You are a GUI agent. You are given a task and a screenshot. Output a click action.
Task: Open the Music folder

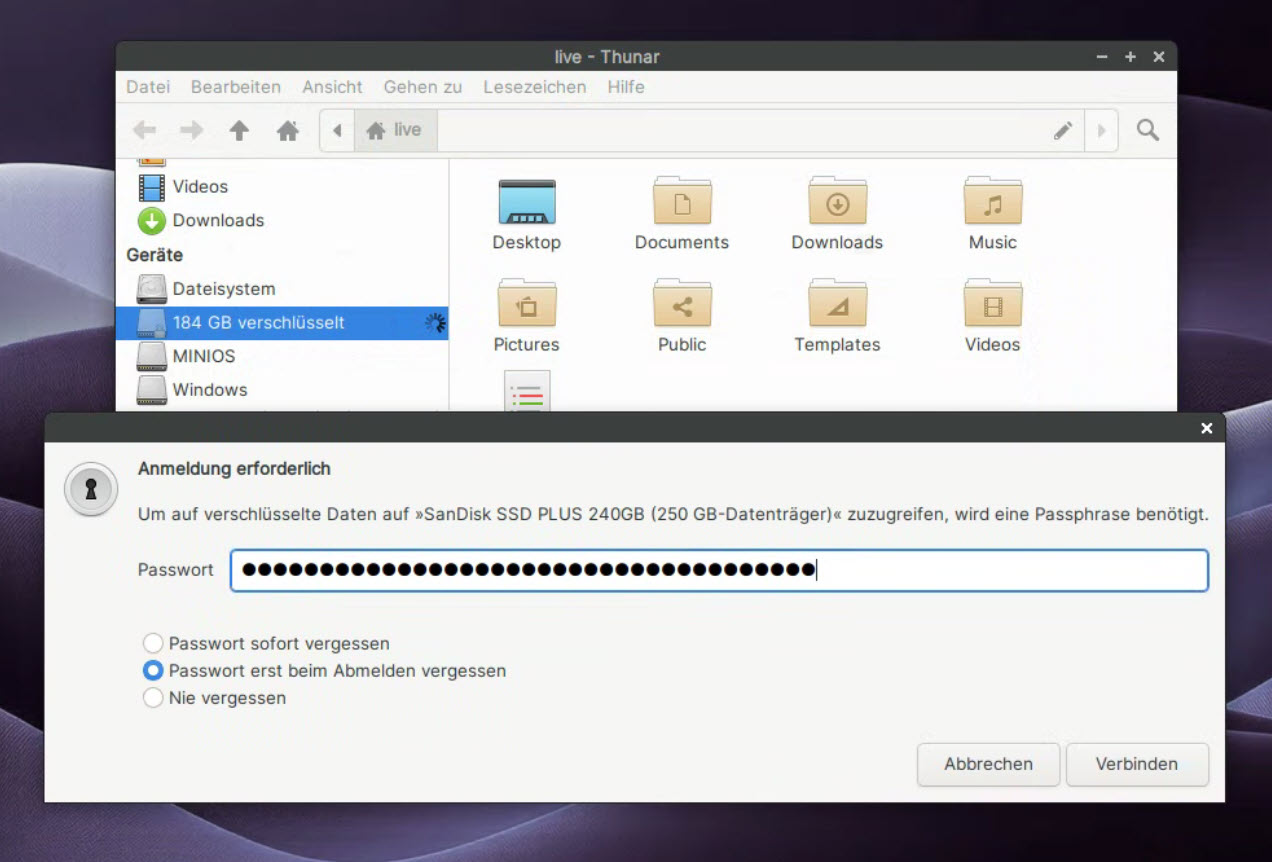pos(992,203)
